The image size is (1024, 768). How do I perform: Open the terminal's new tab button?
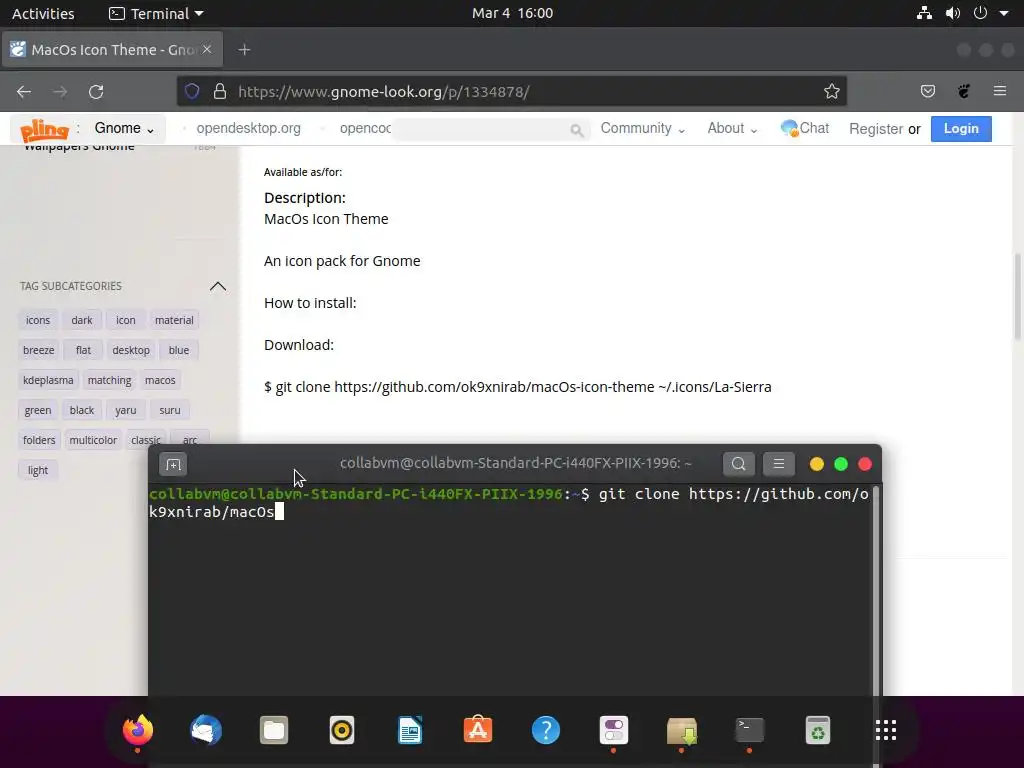(173, 464)
